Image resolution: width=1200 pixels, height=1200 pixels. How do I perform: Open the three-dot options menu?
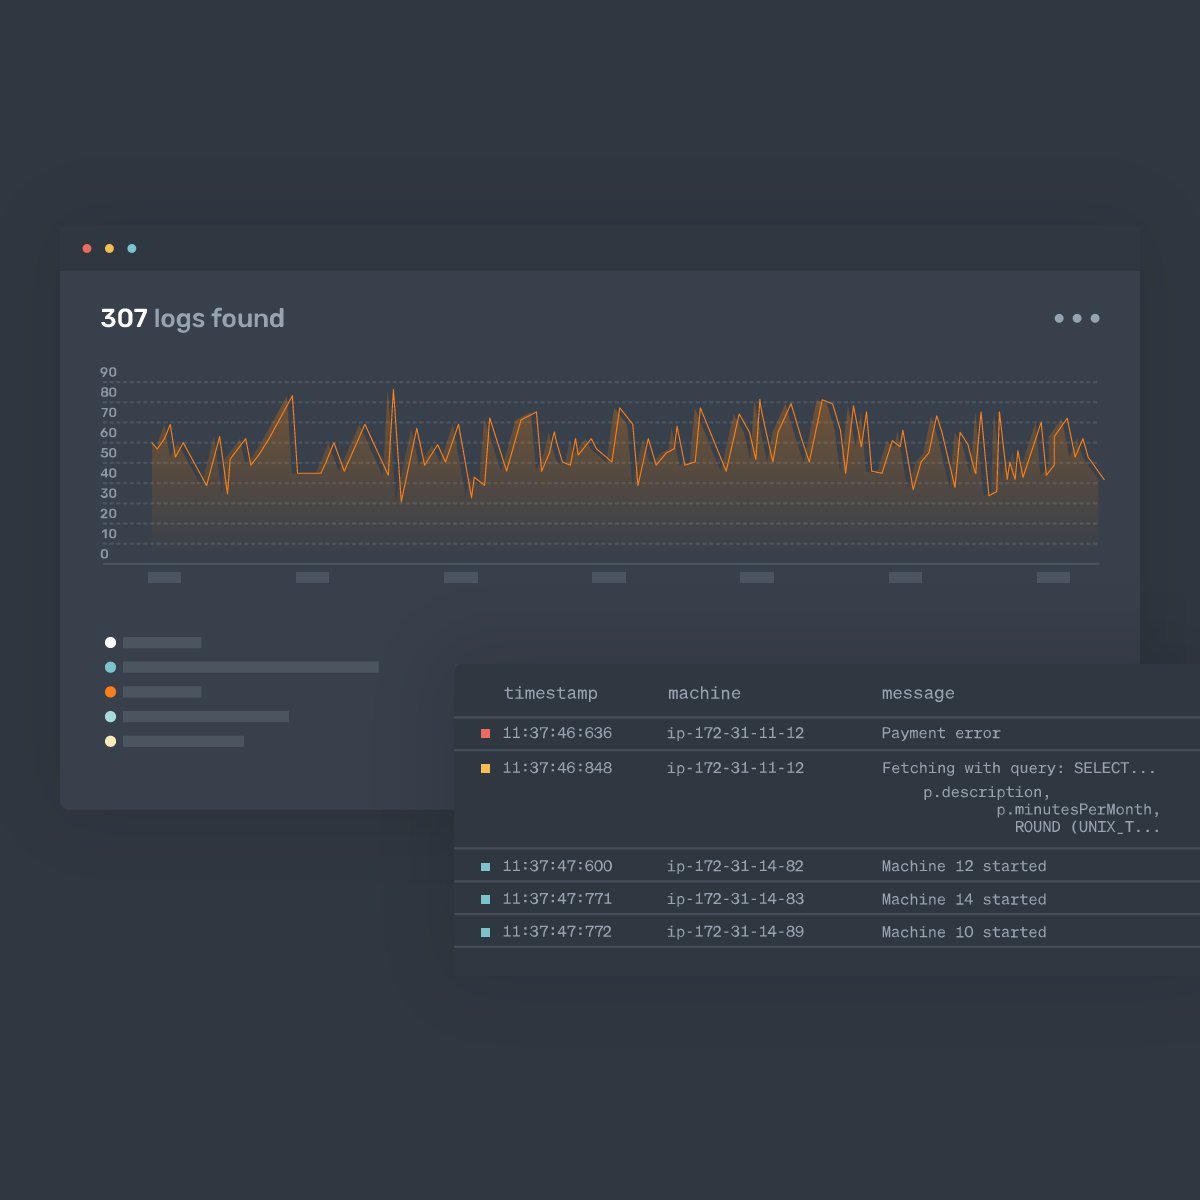point(1077,318)
